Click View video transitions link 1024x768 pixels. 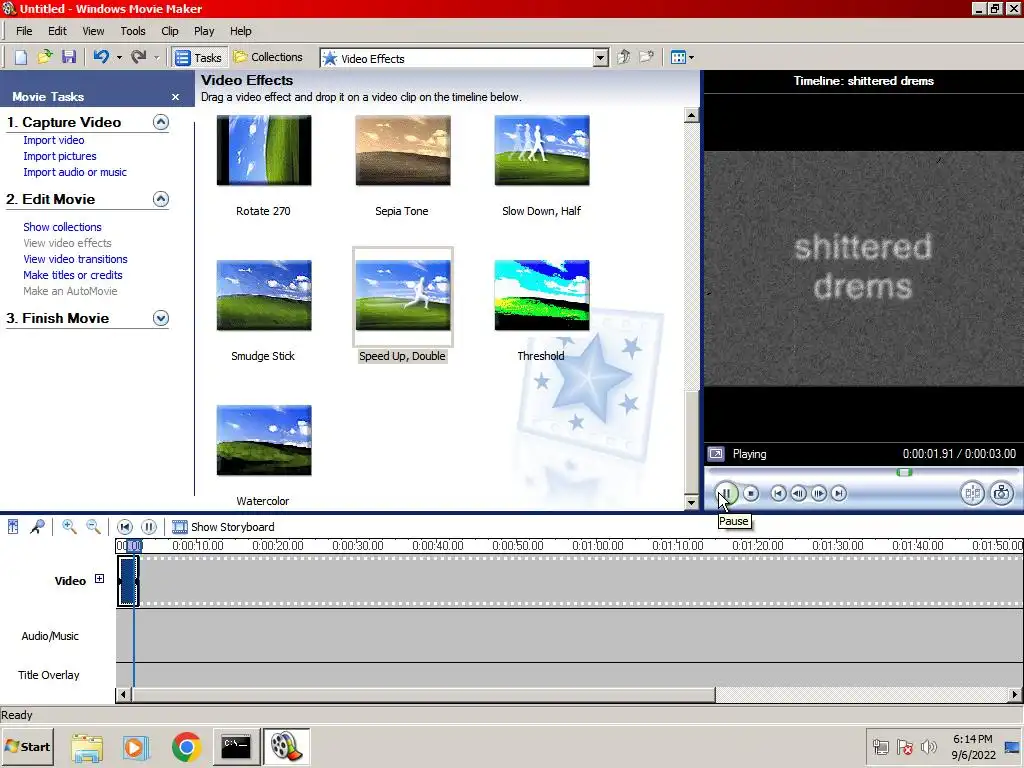point(75,259)
